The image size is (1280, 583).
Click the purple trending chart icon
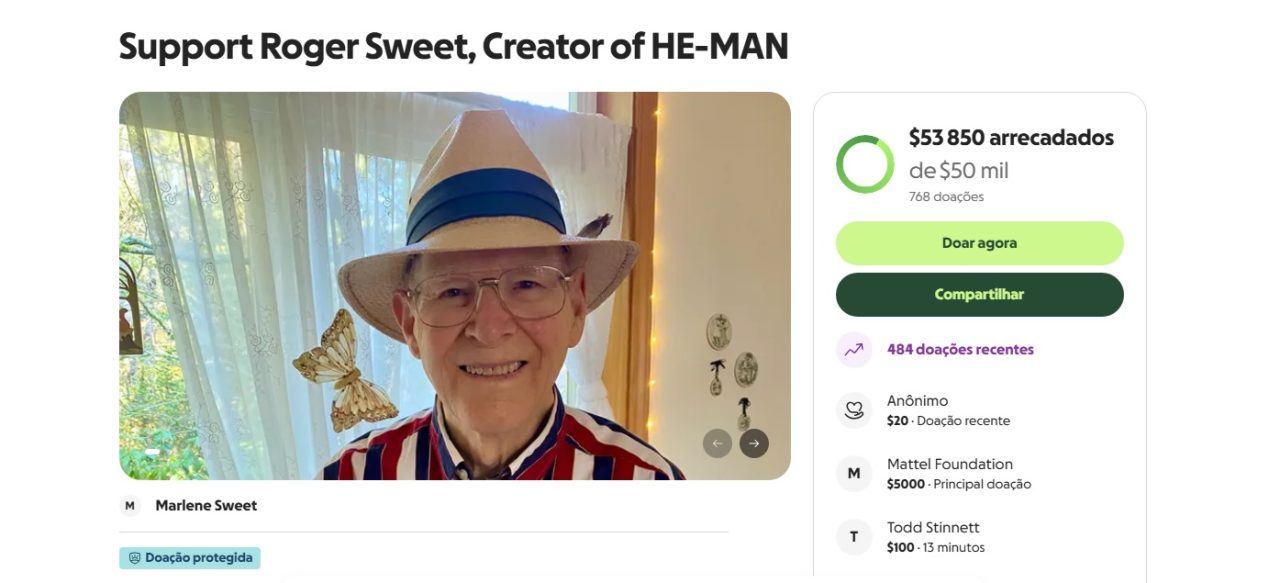[x=854, y=349]
